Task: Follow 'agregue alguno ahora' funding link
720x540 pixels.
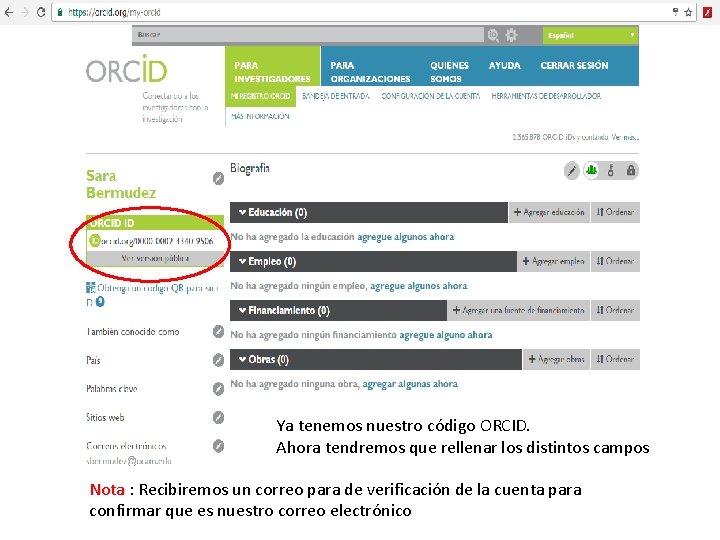Action: click(x=445, y=335)
